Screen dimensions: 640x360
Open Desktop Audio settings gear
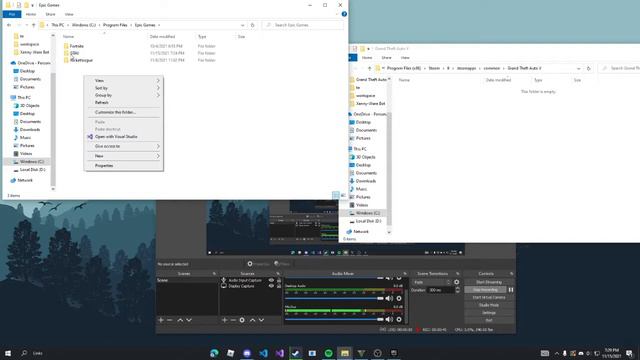coord(399,298)
